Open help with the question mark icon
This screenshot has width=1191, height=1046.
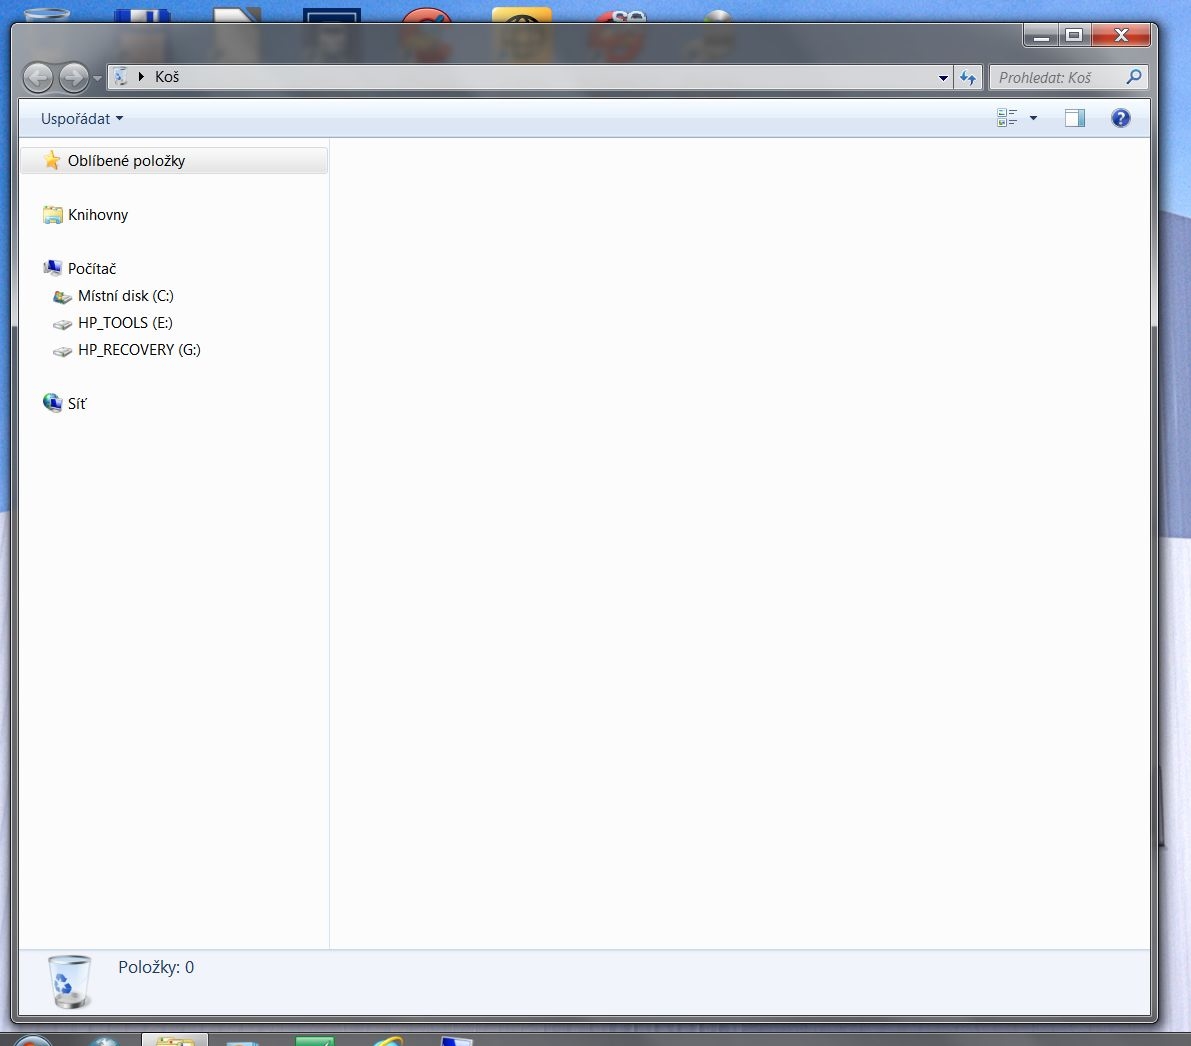click(x=1121, y=118)
